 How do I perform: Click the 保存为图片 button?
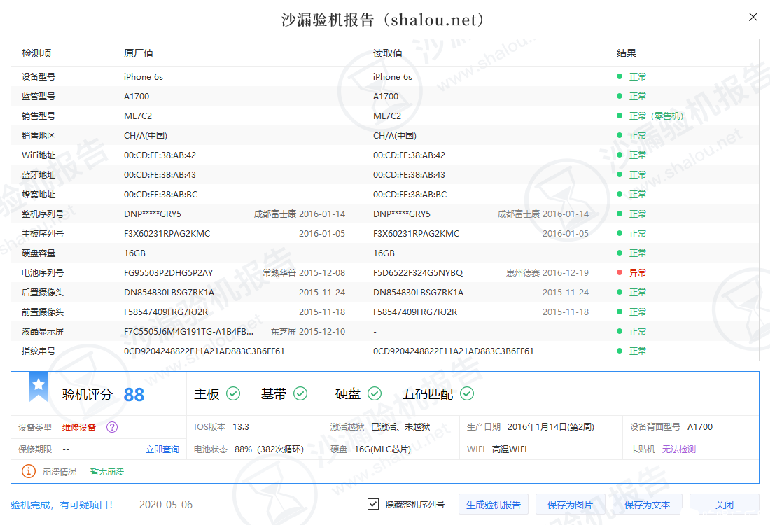click(570, 504)
